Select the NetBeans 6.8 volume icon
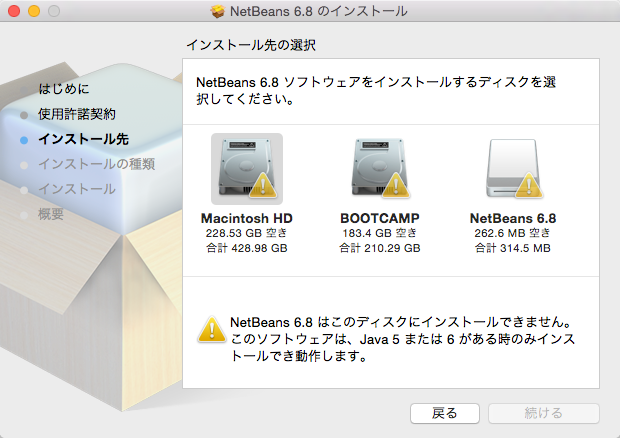 click(x=513, y=169)
